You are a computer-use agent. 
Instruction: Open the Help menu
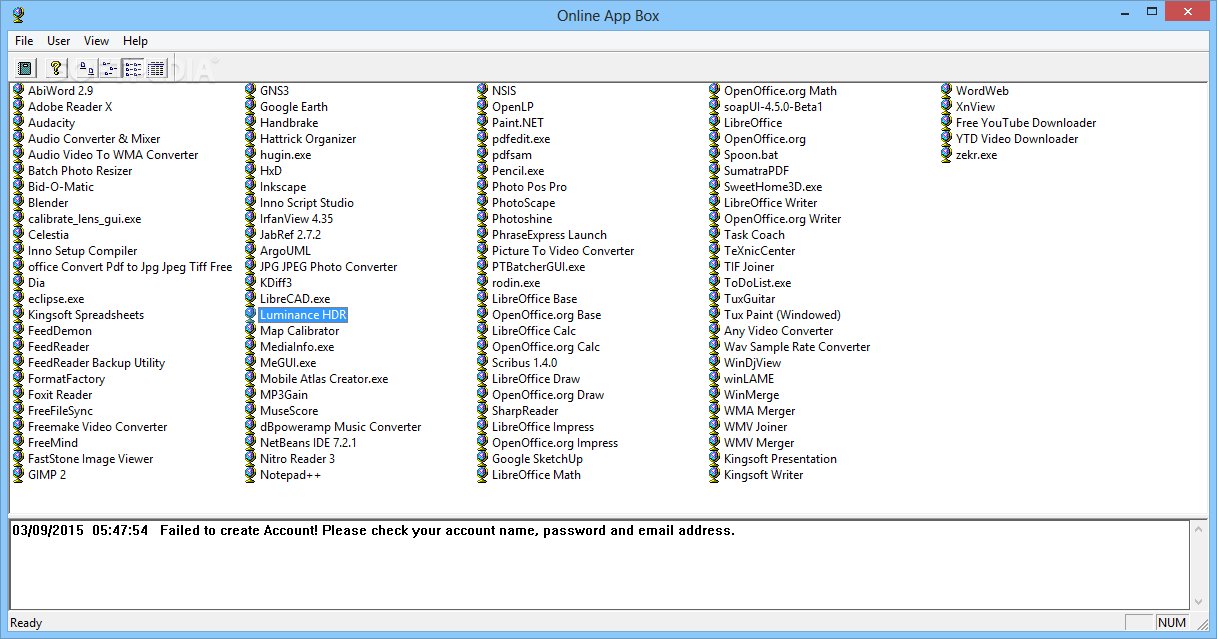[135, 41]
